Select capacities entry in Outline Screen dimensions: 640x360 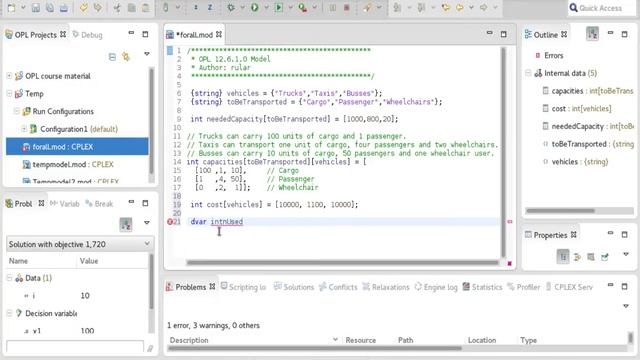pyautogui.click(x=588, y=91)
